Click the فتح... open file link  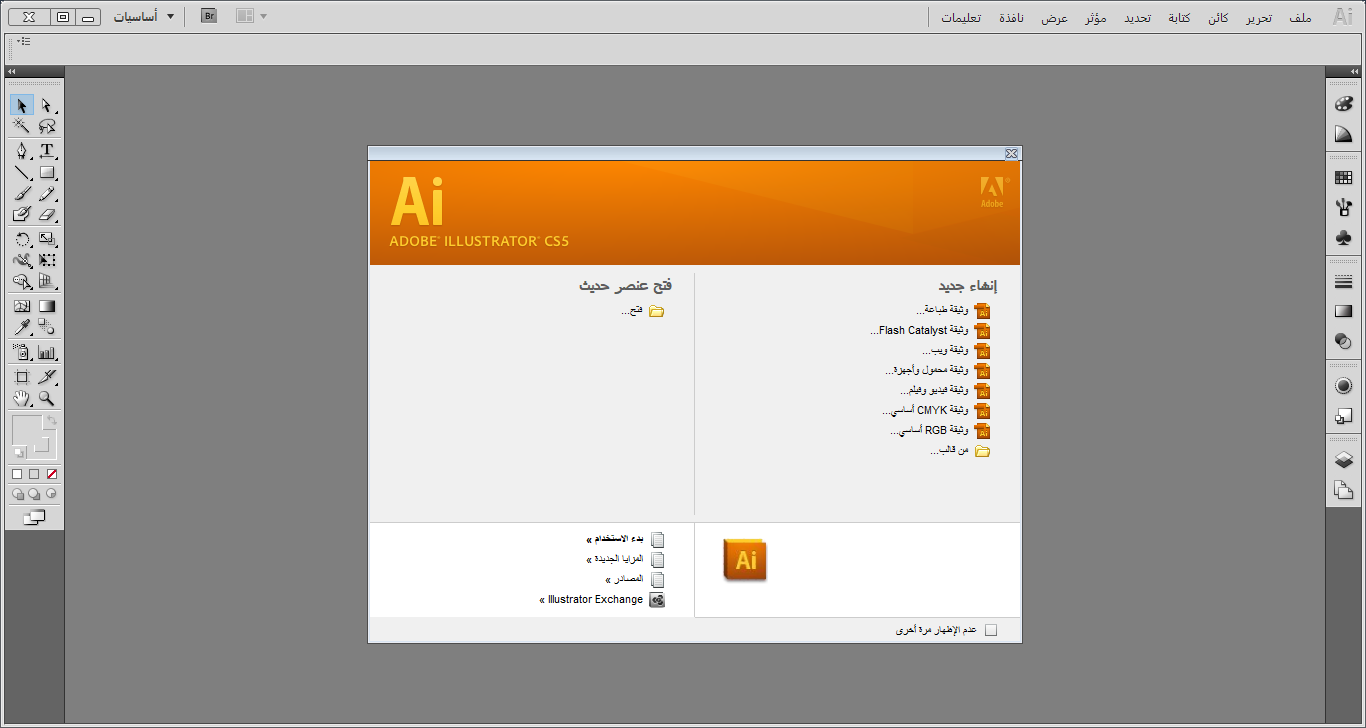point(642,310)
